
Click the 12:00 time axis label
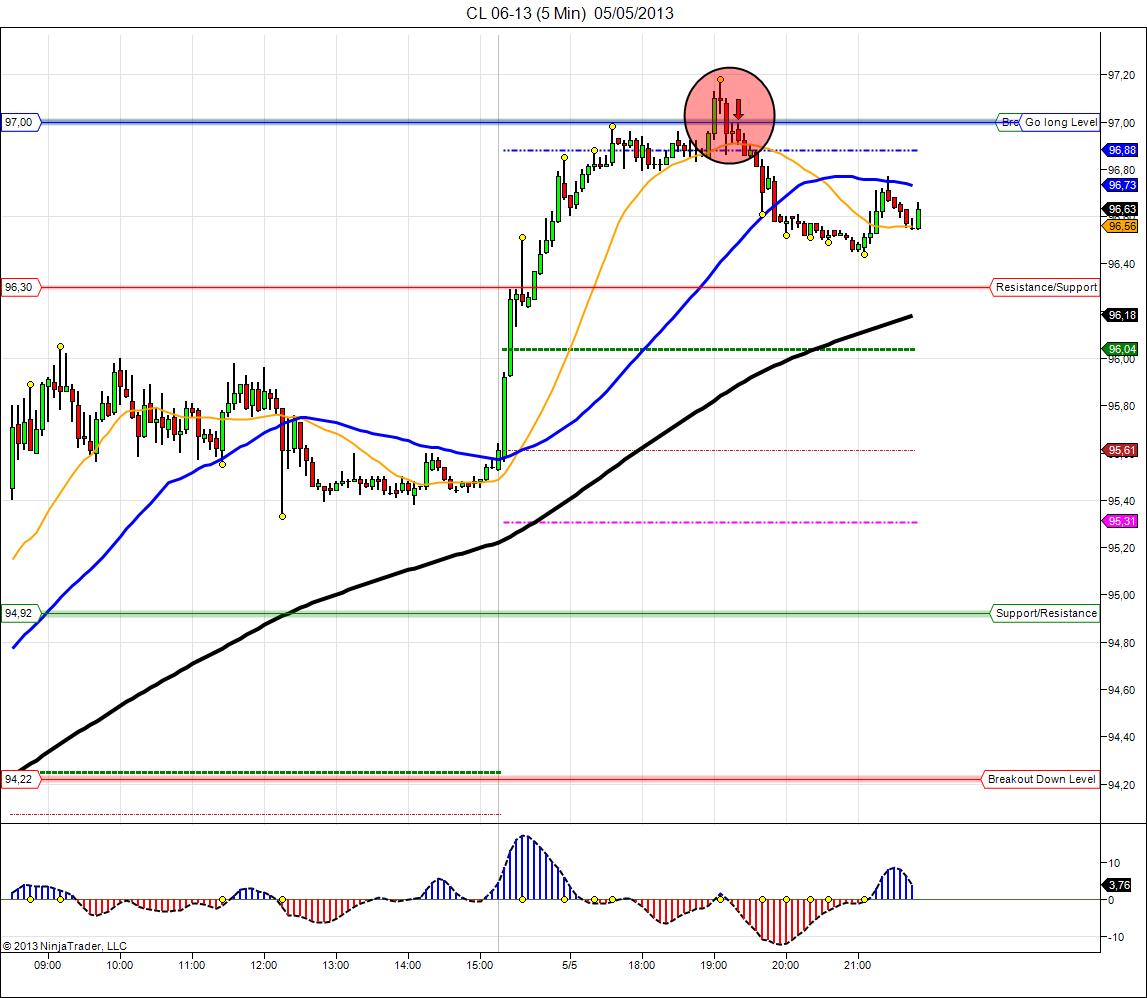coord(263,965)
